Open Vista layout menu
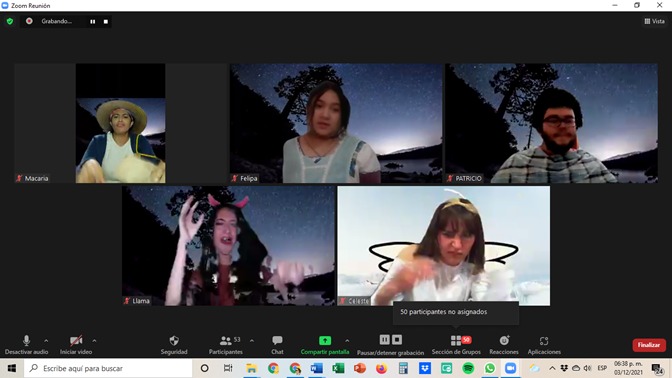This screenshot has height=378, width=672. (x=654, y=21)
